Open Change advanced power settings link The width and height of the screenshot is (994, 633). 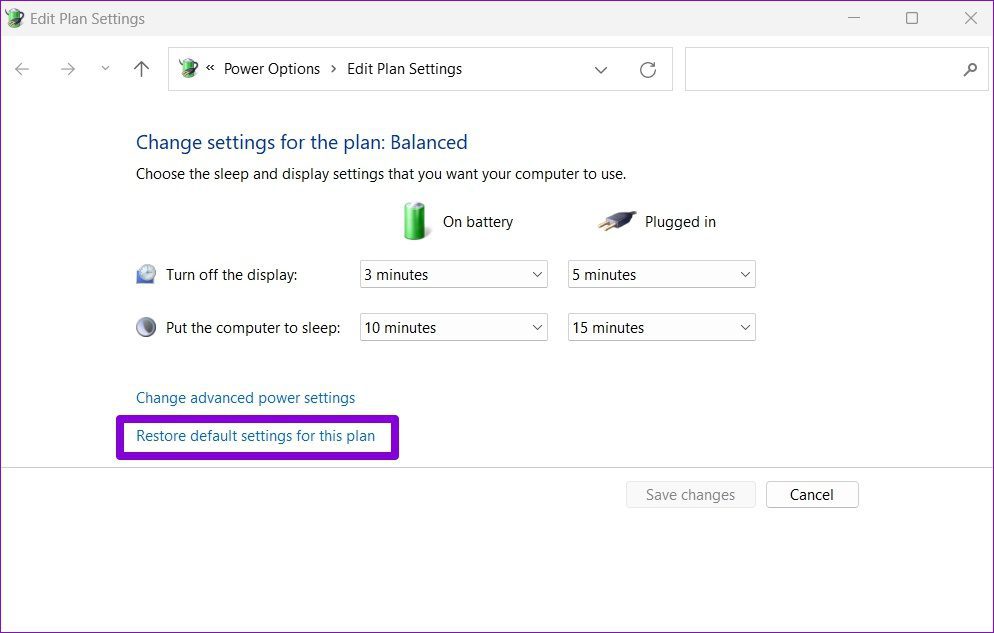(x=245, y=398)
